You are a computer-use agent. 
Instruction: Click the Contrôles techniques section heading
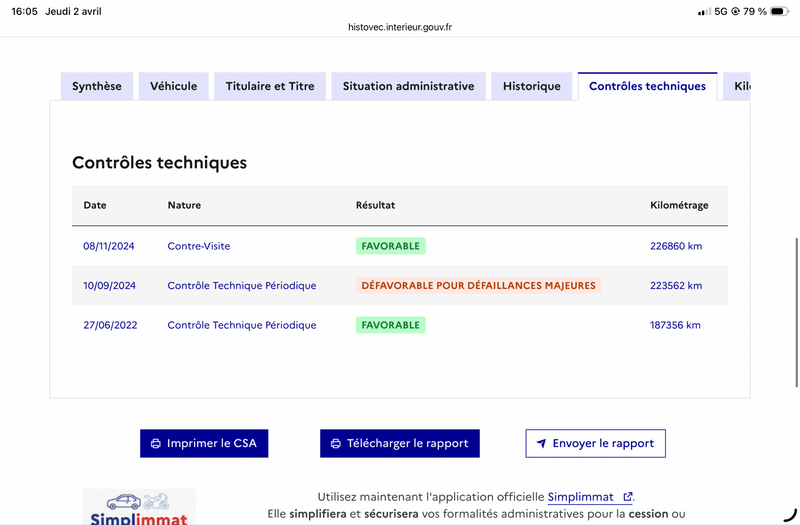coord(159,163)
